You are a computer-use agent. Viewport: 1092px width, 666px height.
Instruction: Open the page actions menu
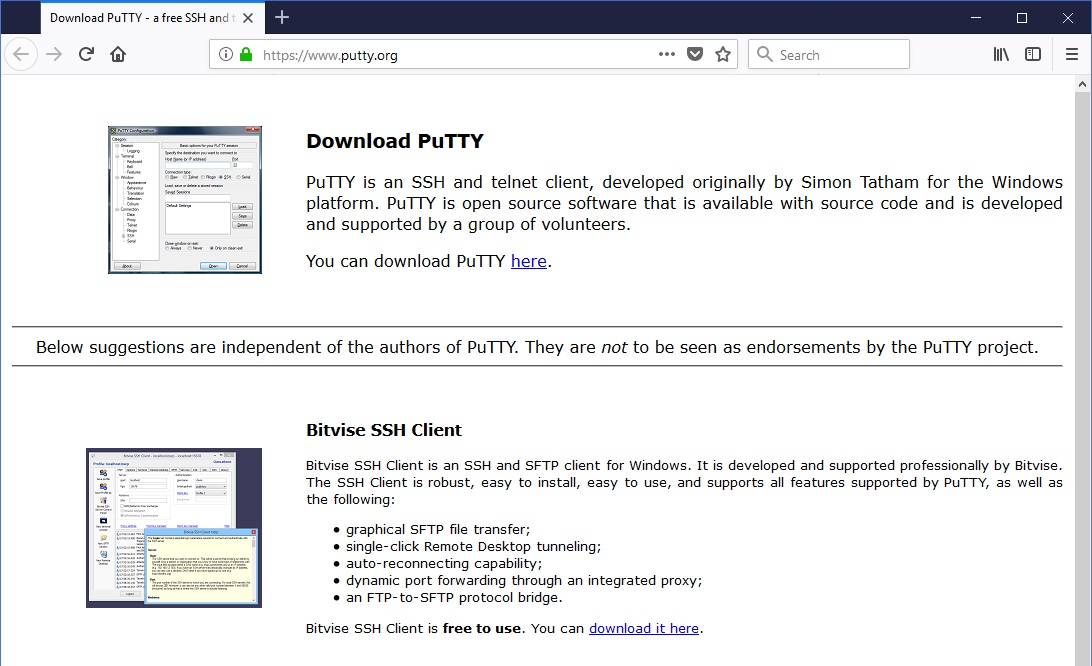pos(666,55)
